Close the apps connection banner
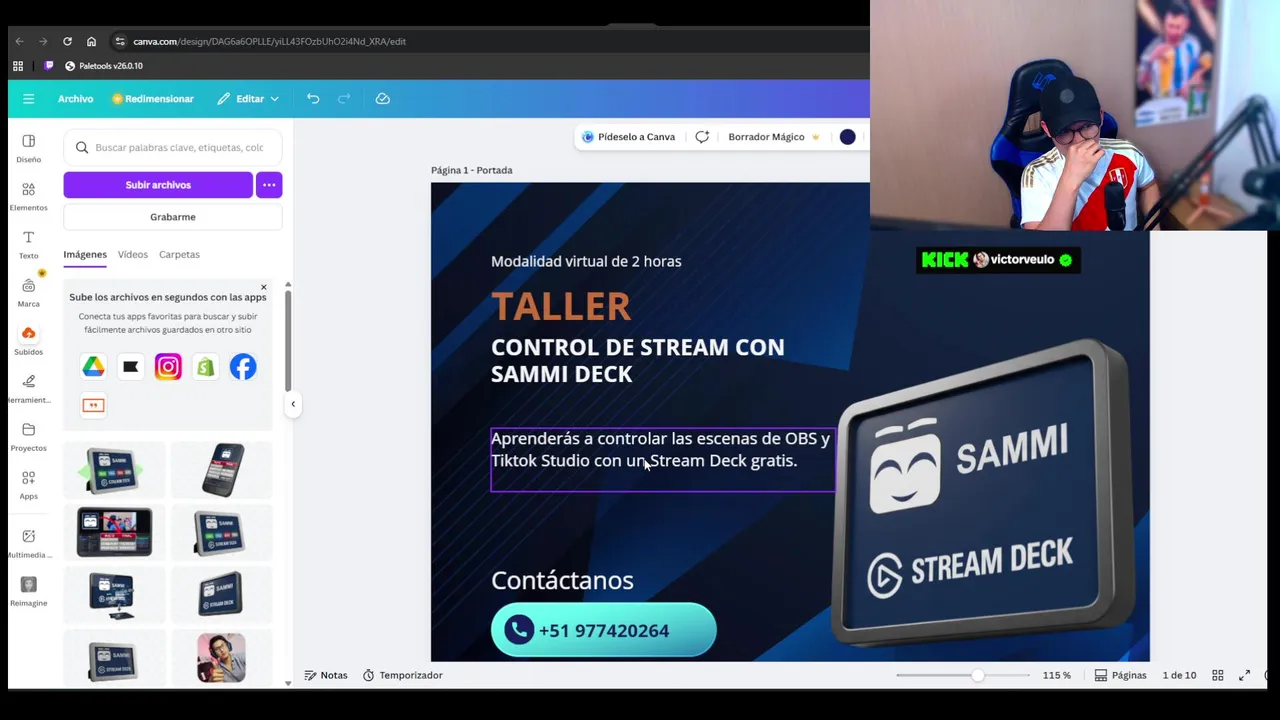Screen dimensions: 1280x720 click(x=264, y=288)
